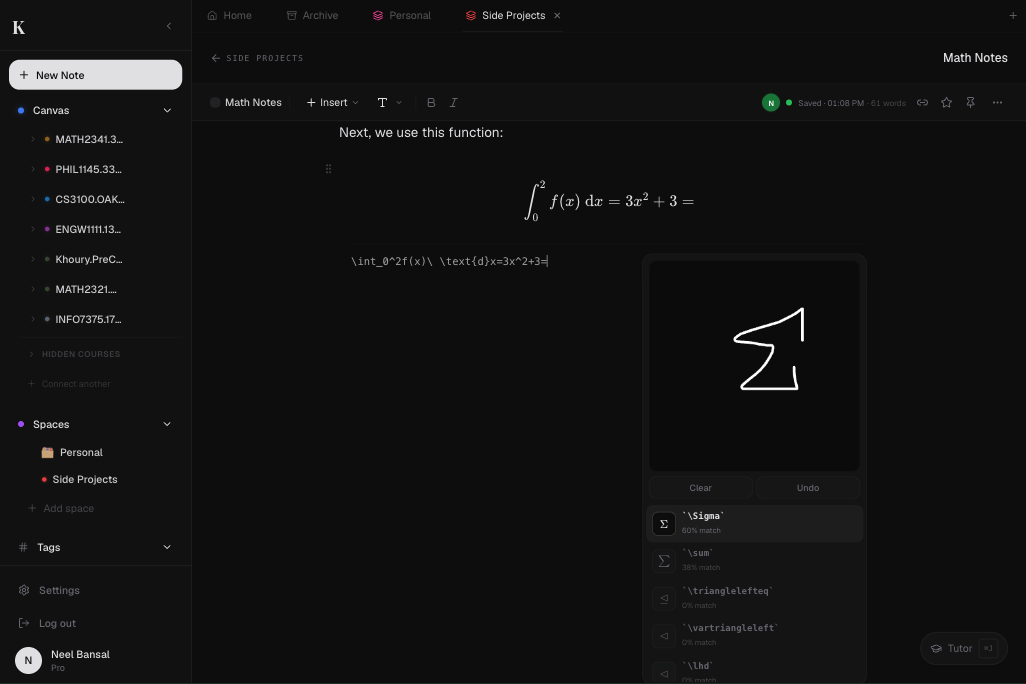This screenshot has height=684, width=1026.
Task: Collapse the Canvas section chevron
Action: click(167, 111)
